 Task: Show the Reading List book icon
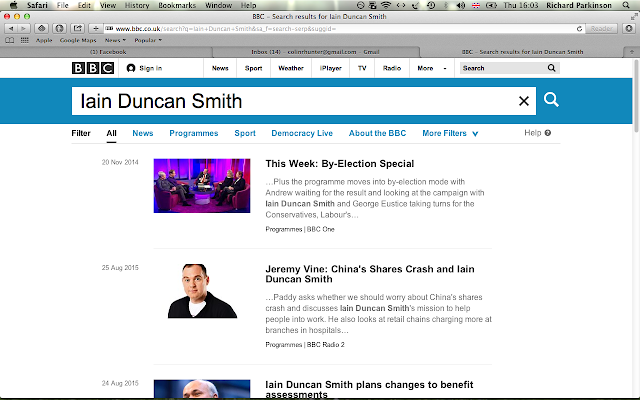9,40
